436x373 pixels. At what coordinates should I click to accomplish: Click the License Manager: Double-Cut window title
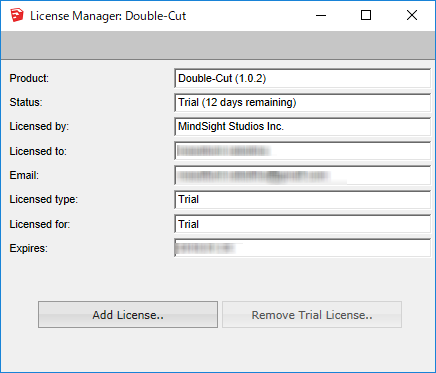pos(108,16)
